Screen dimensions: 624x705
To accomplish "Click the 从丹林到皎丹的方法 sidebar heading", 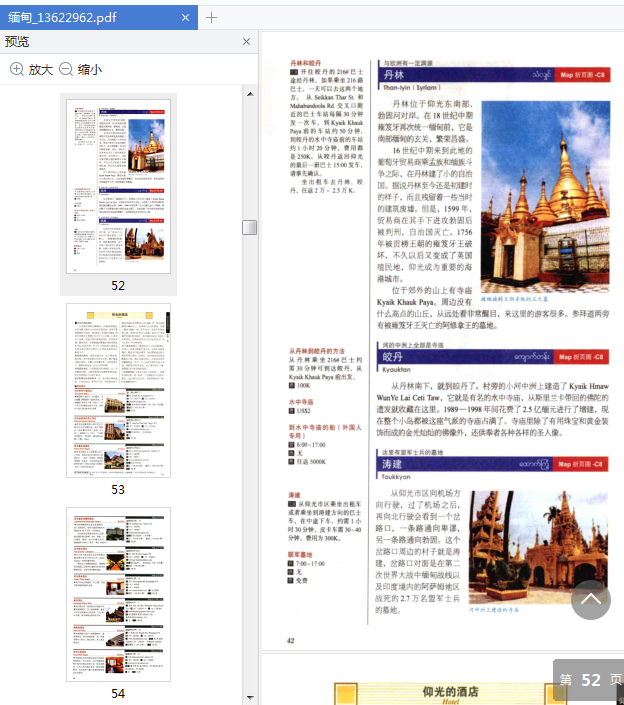I will click(317, 351).
